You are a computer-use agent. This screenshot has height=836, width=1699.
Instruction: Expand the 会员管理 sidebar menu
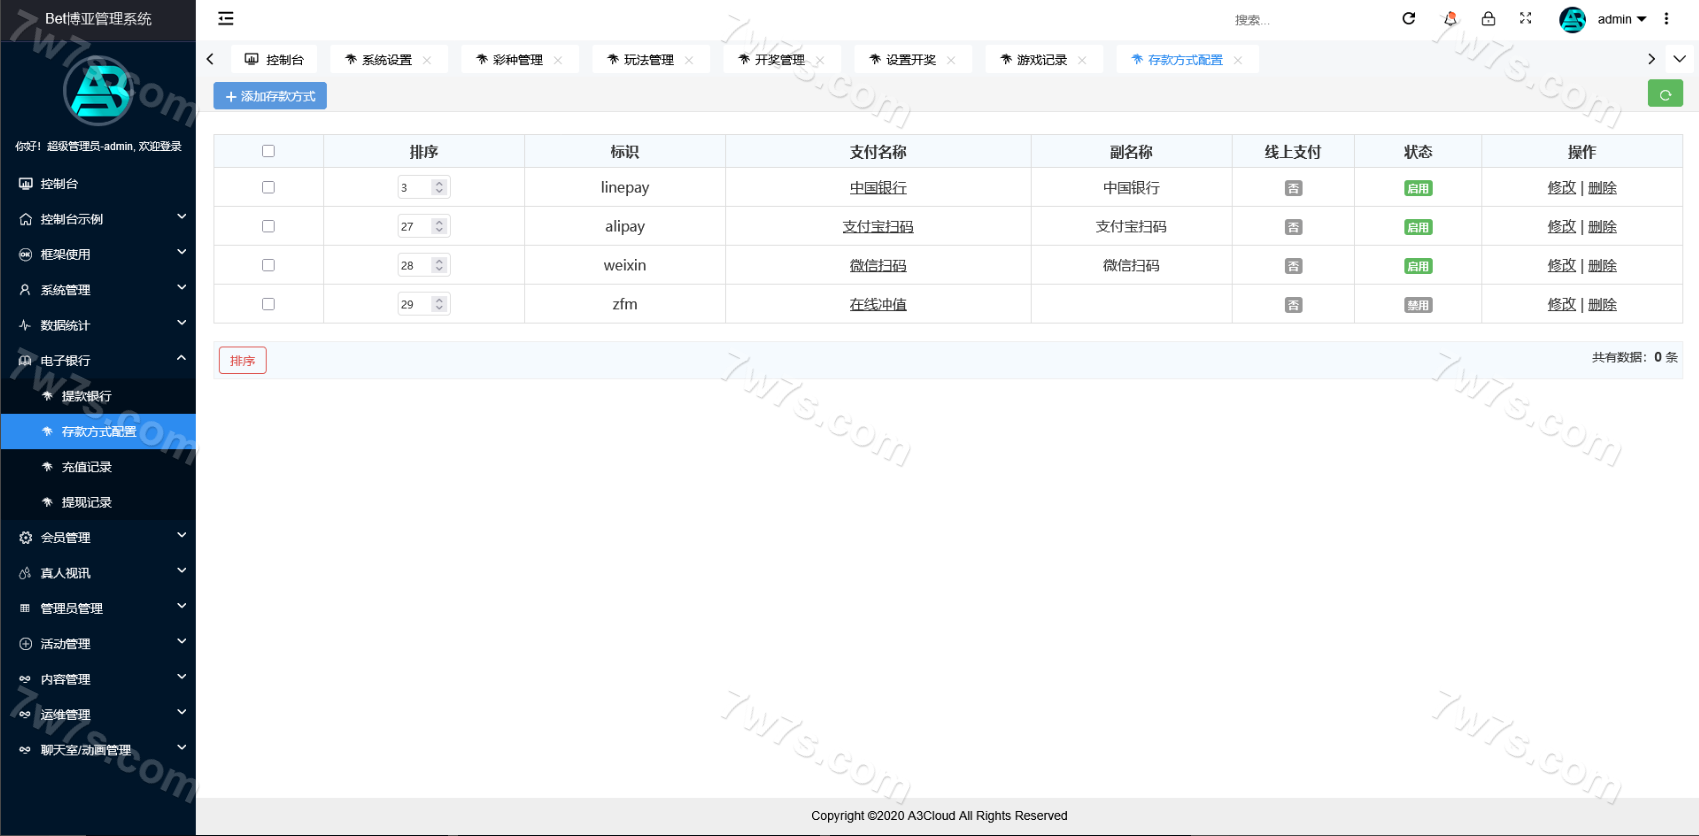98,537
